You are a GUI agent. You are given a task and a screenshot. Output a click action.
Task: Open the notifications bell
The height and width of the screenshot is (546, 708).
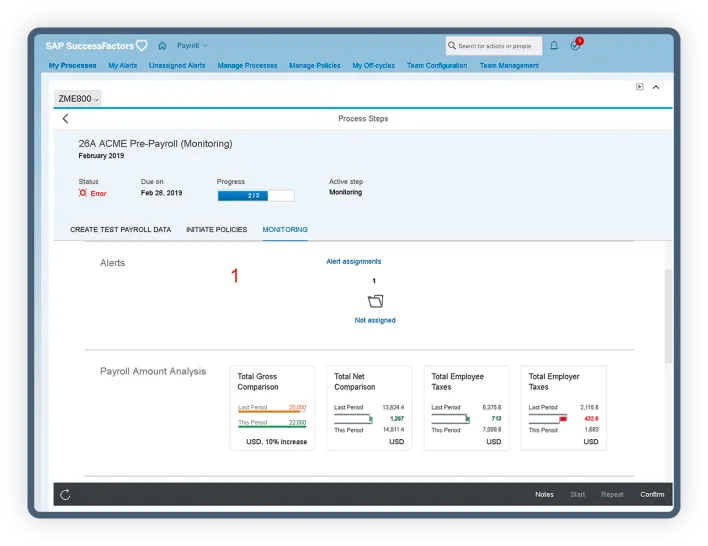pyautogui.click(x=554, y=46)
